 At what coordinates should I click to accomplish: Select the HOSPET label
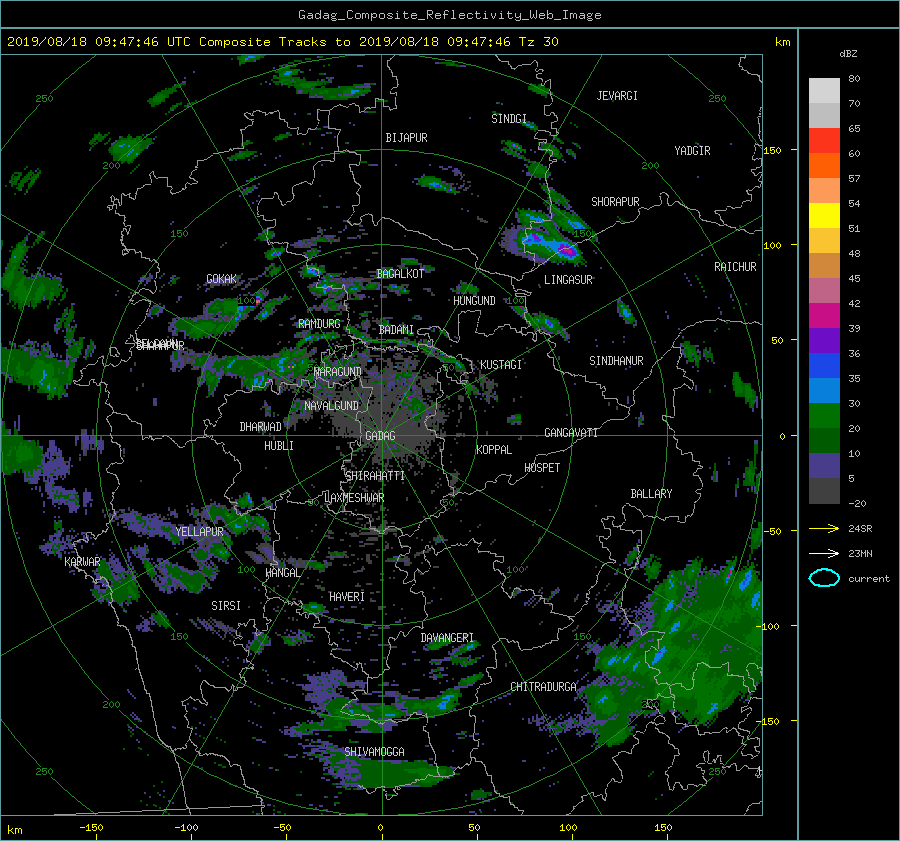pos(542,468)
